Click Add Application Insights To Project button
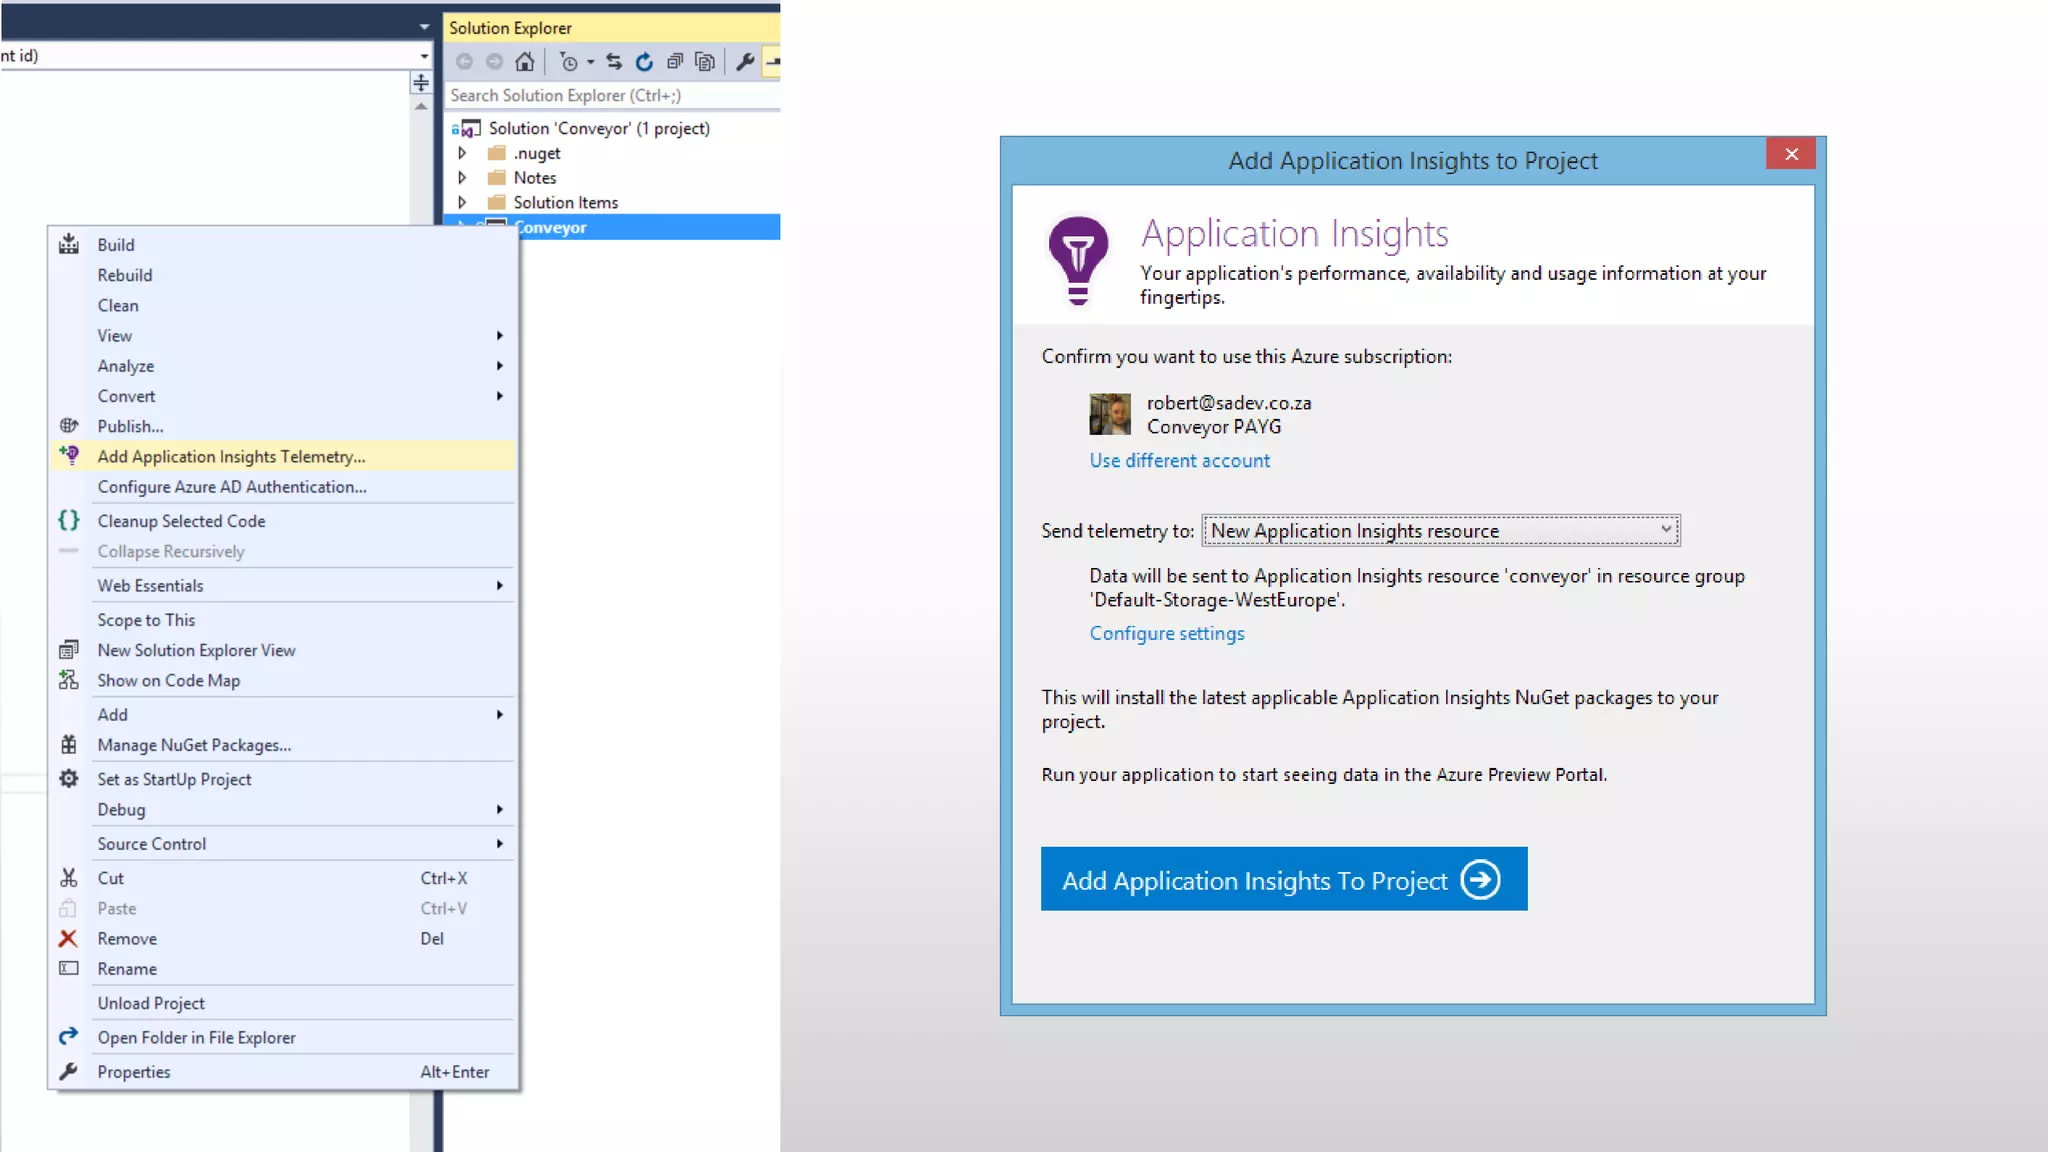Viewport: 2048px width, 1152px height. (x=1283, y=879)
